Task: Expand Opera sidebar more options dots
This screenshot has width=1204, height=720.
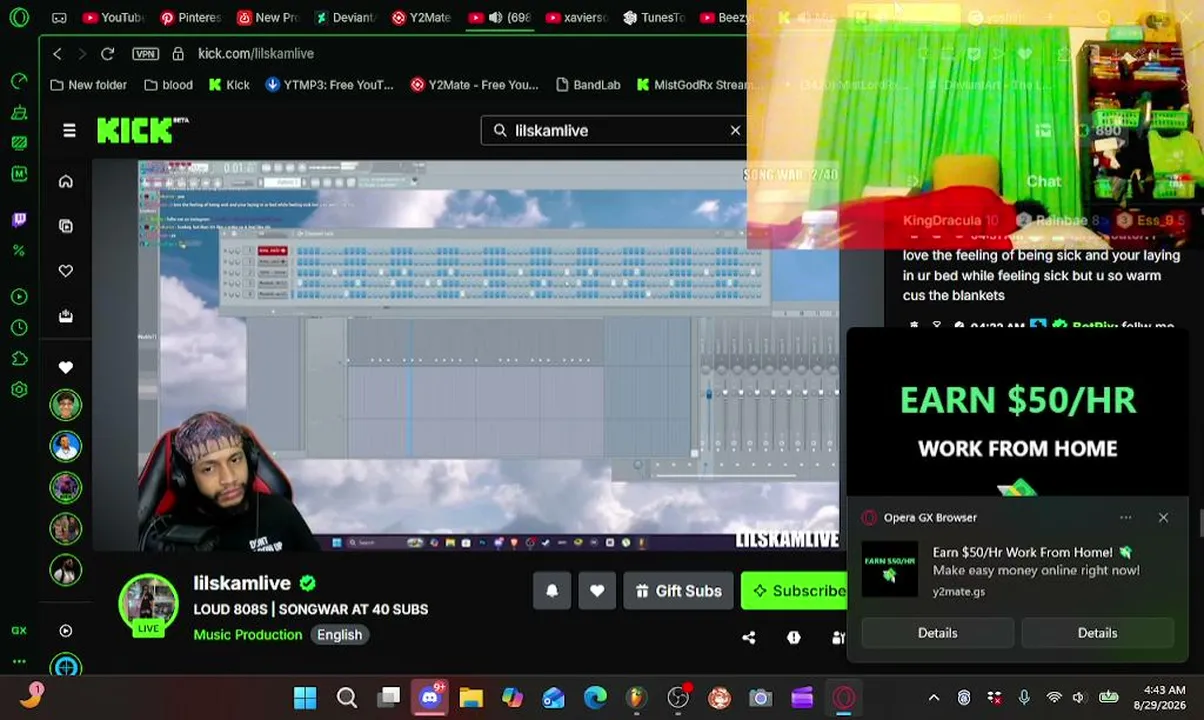Action: (19, 661)
